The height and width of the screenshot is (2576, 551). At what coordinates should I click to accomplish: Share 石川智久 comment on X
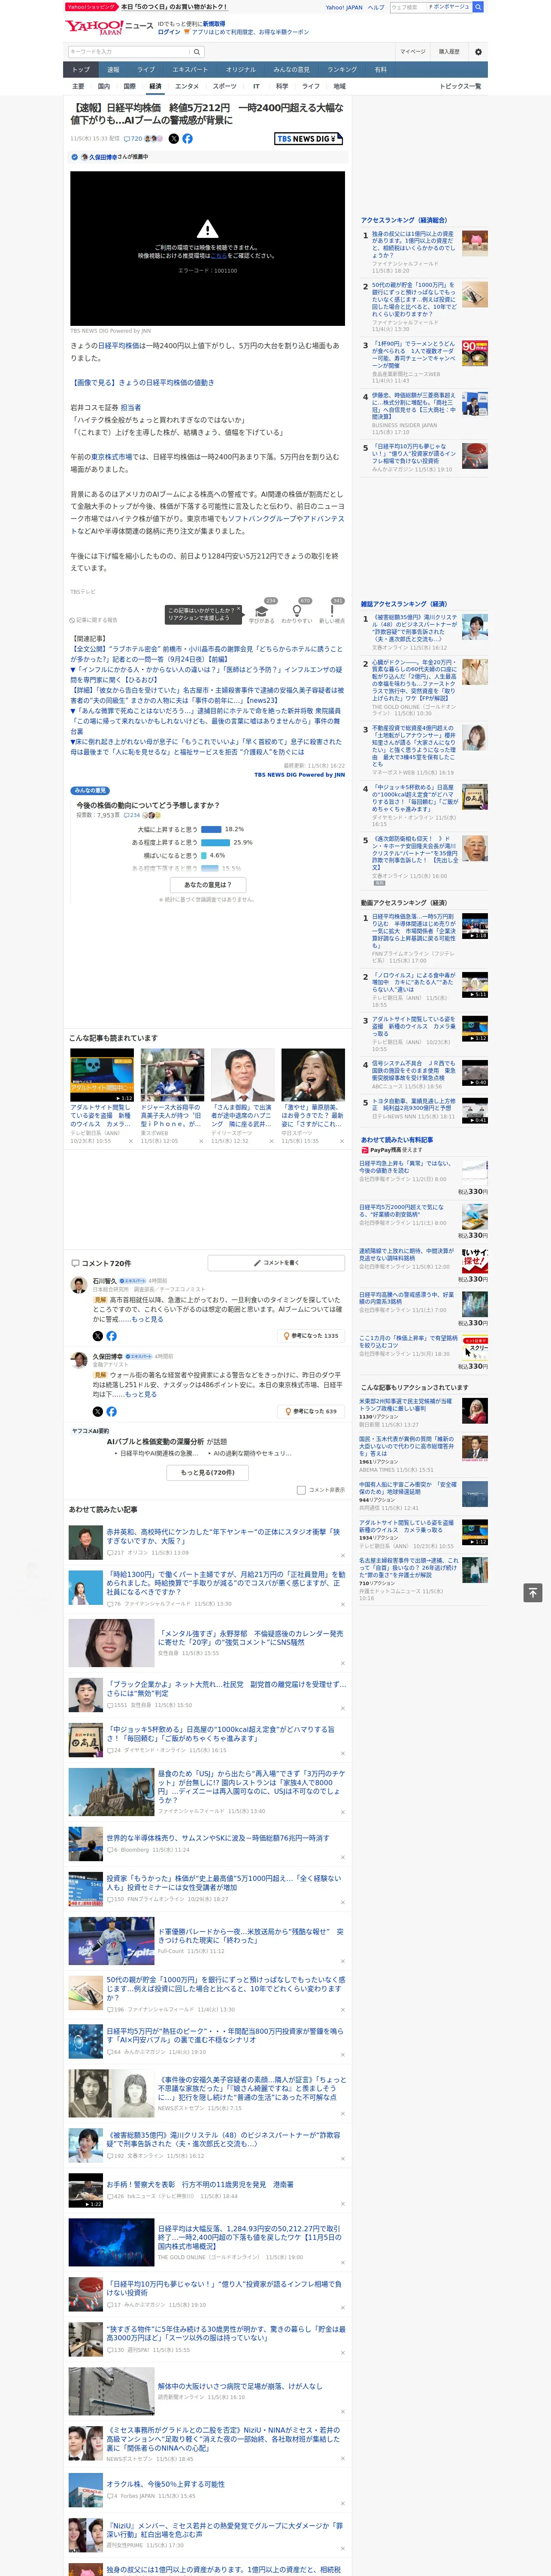click(98, 1336)
